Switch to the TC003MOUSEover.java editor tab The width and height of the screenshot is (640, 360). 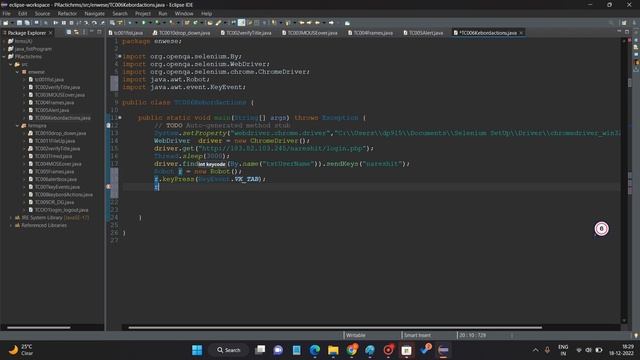(x=310, y=33)
